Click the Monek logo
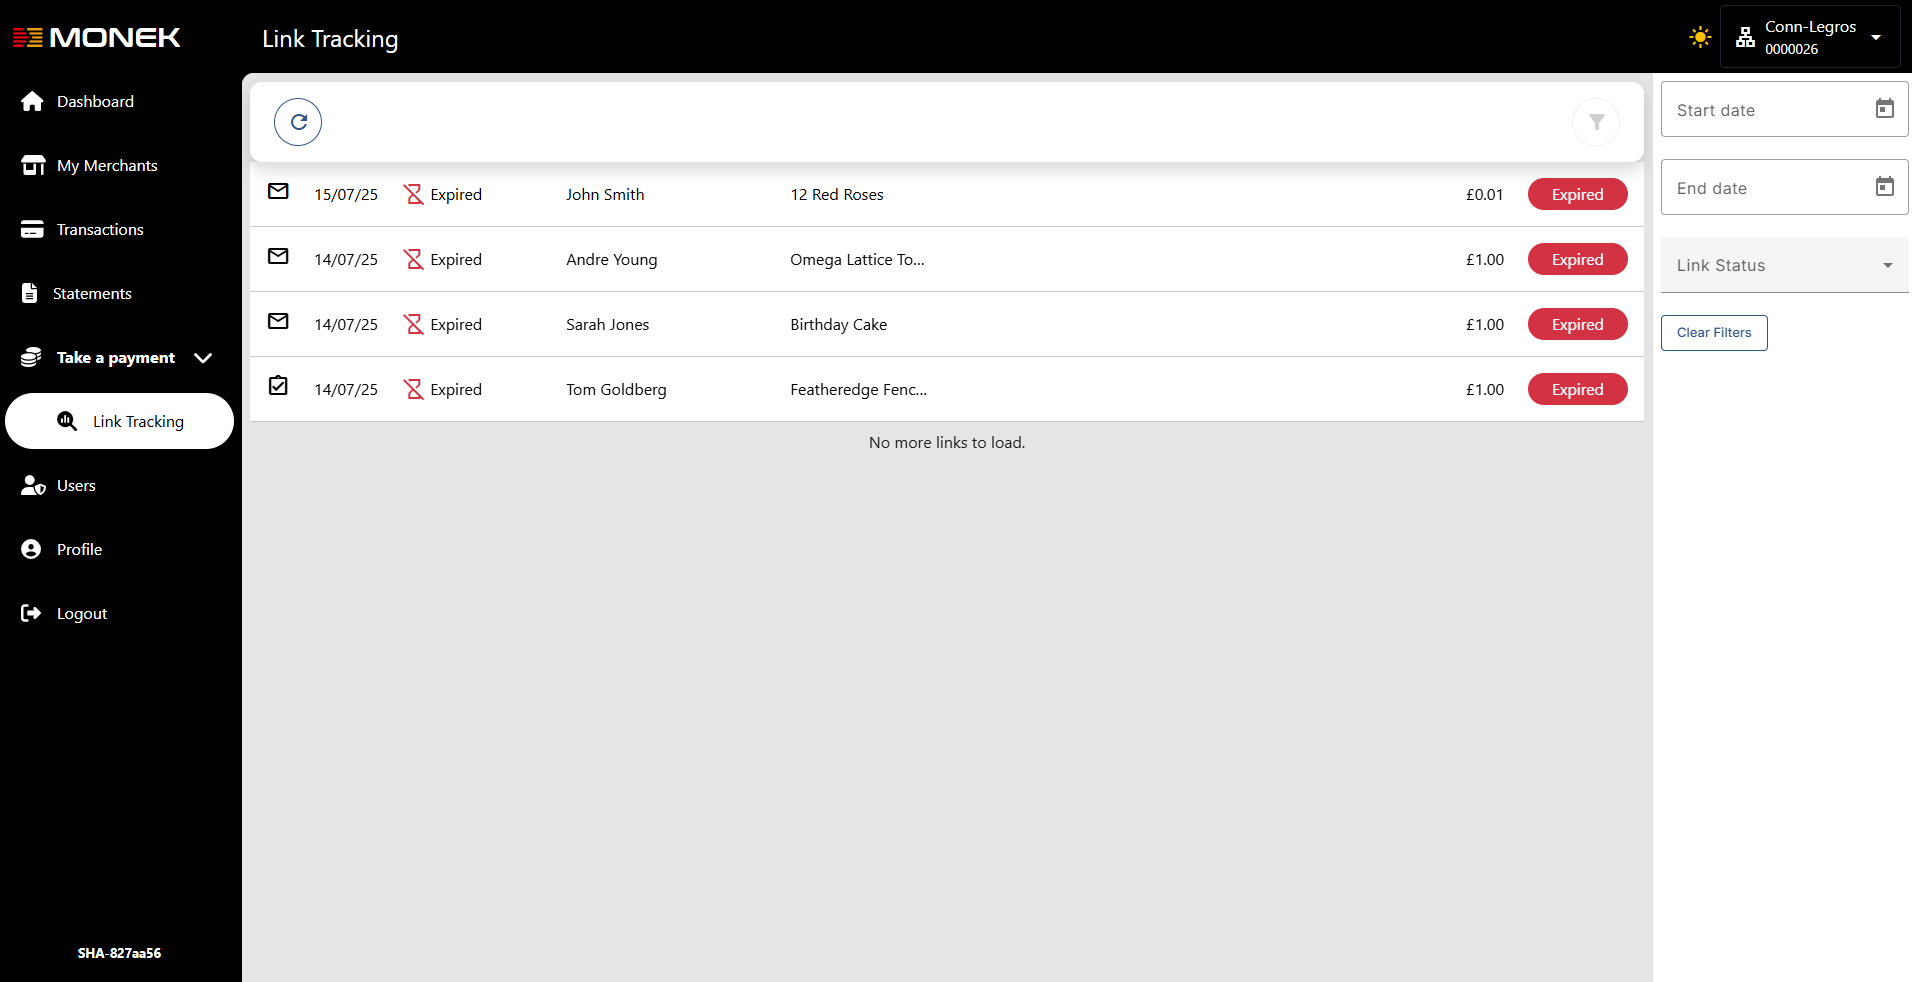 click(x=97, y=38)
